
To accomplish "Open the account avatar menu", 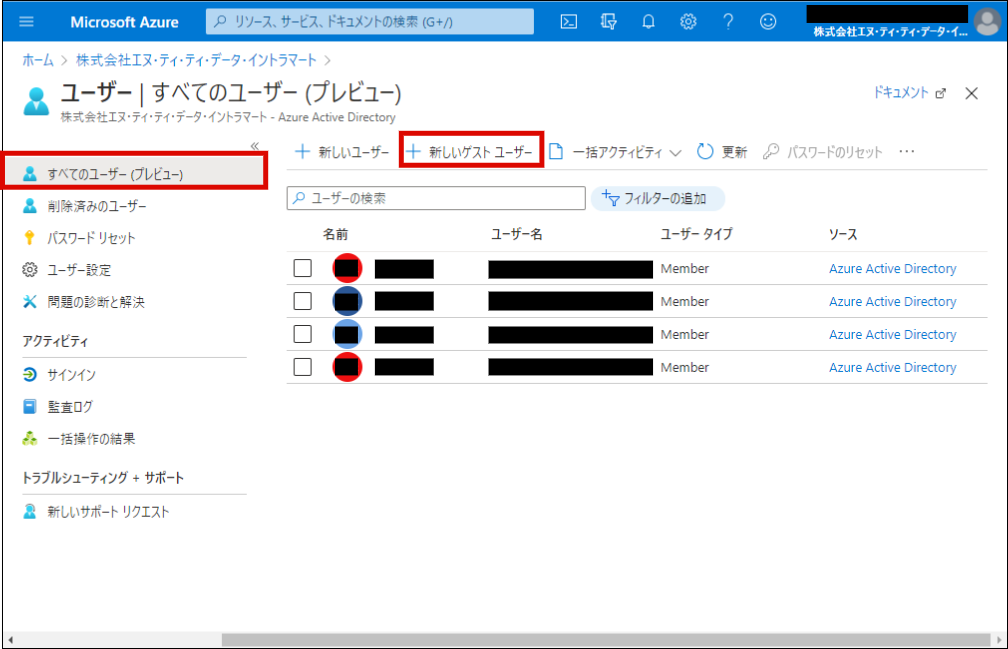I will (987, 22).
